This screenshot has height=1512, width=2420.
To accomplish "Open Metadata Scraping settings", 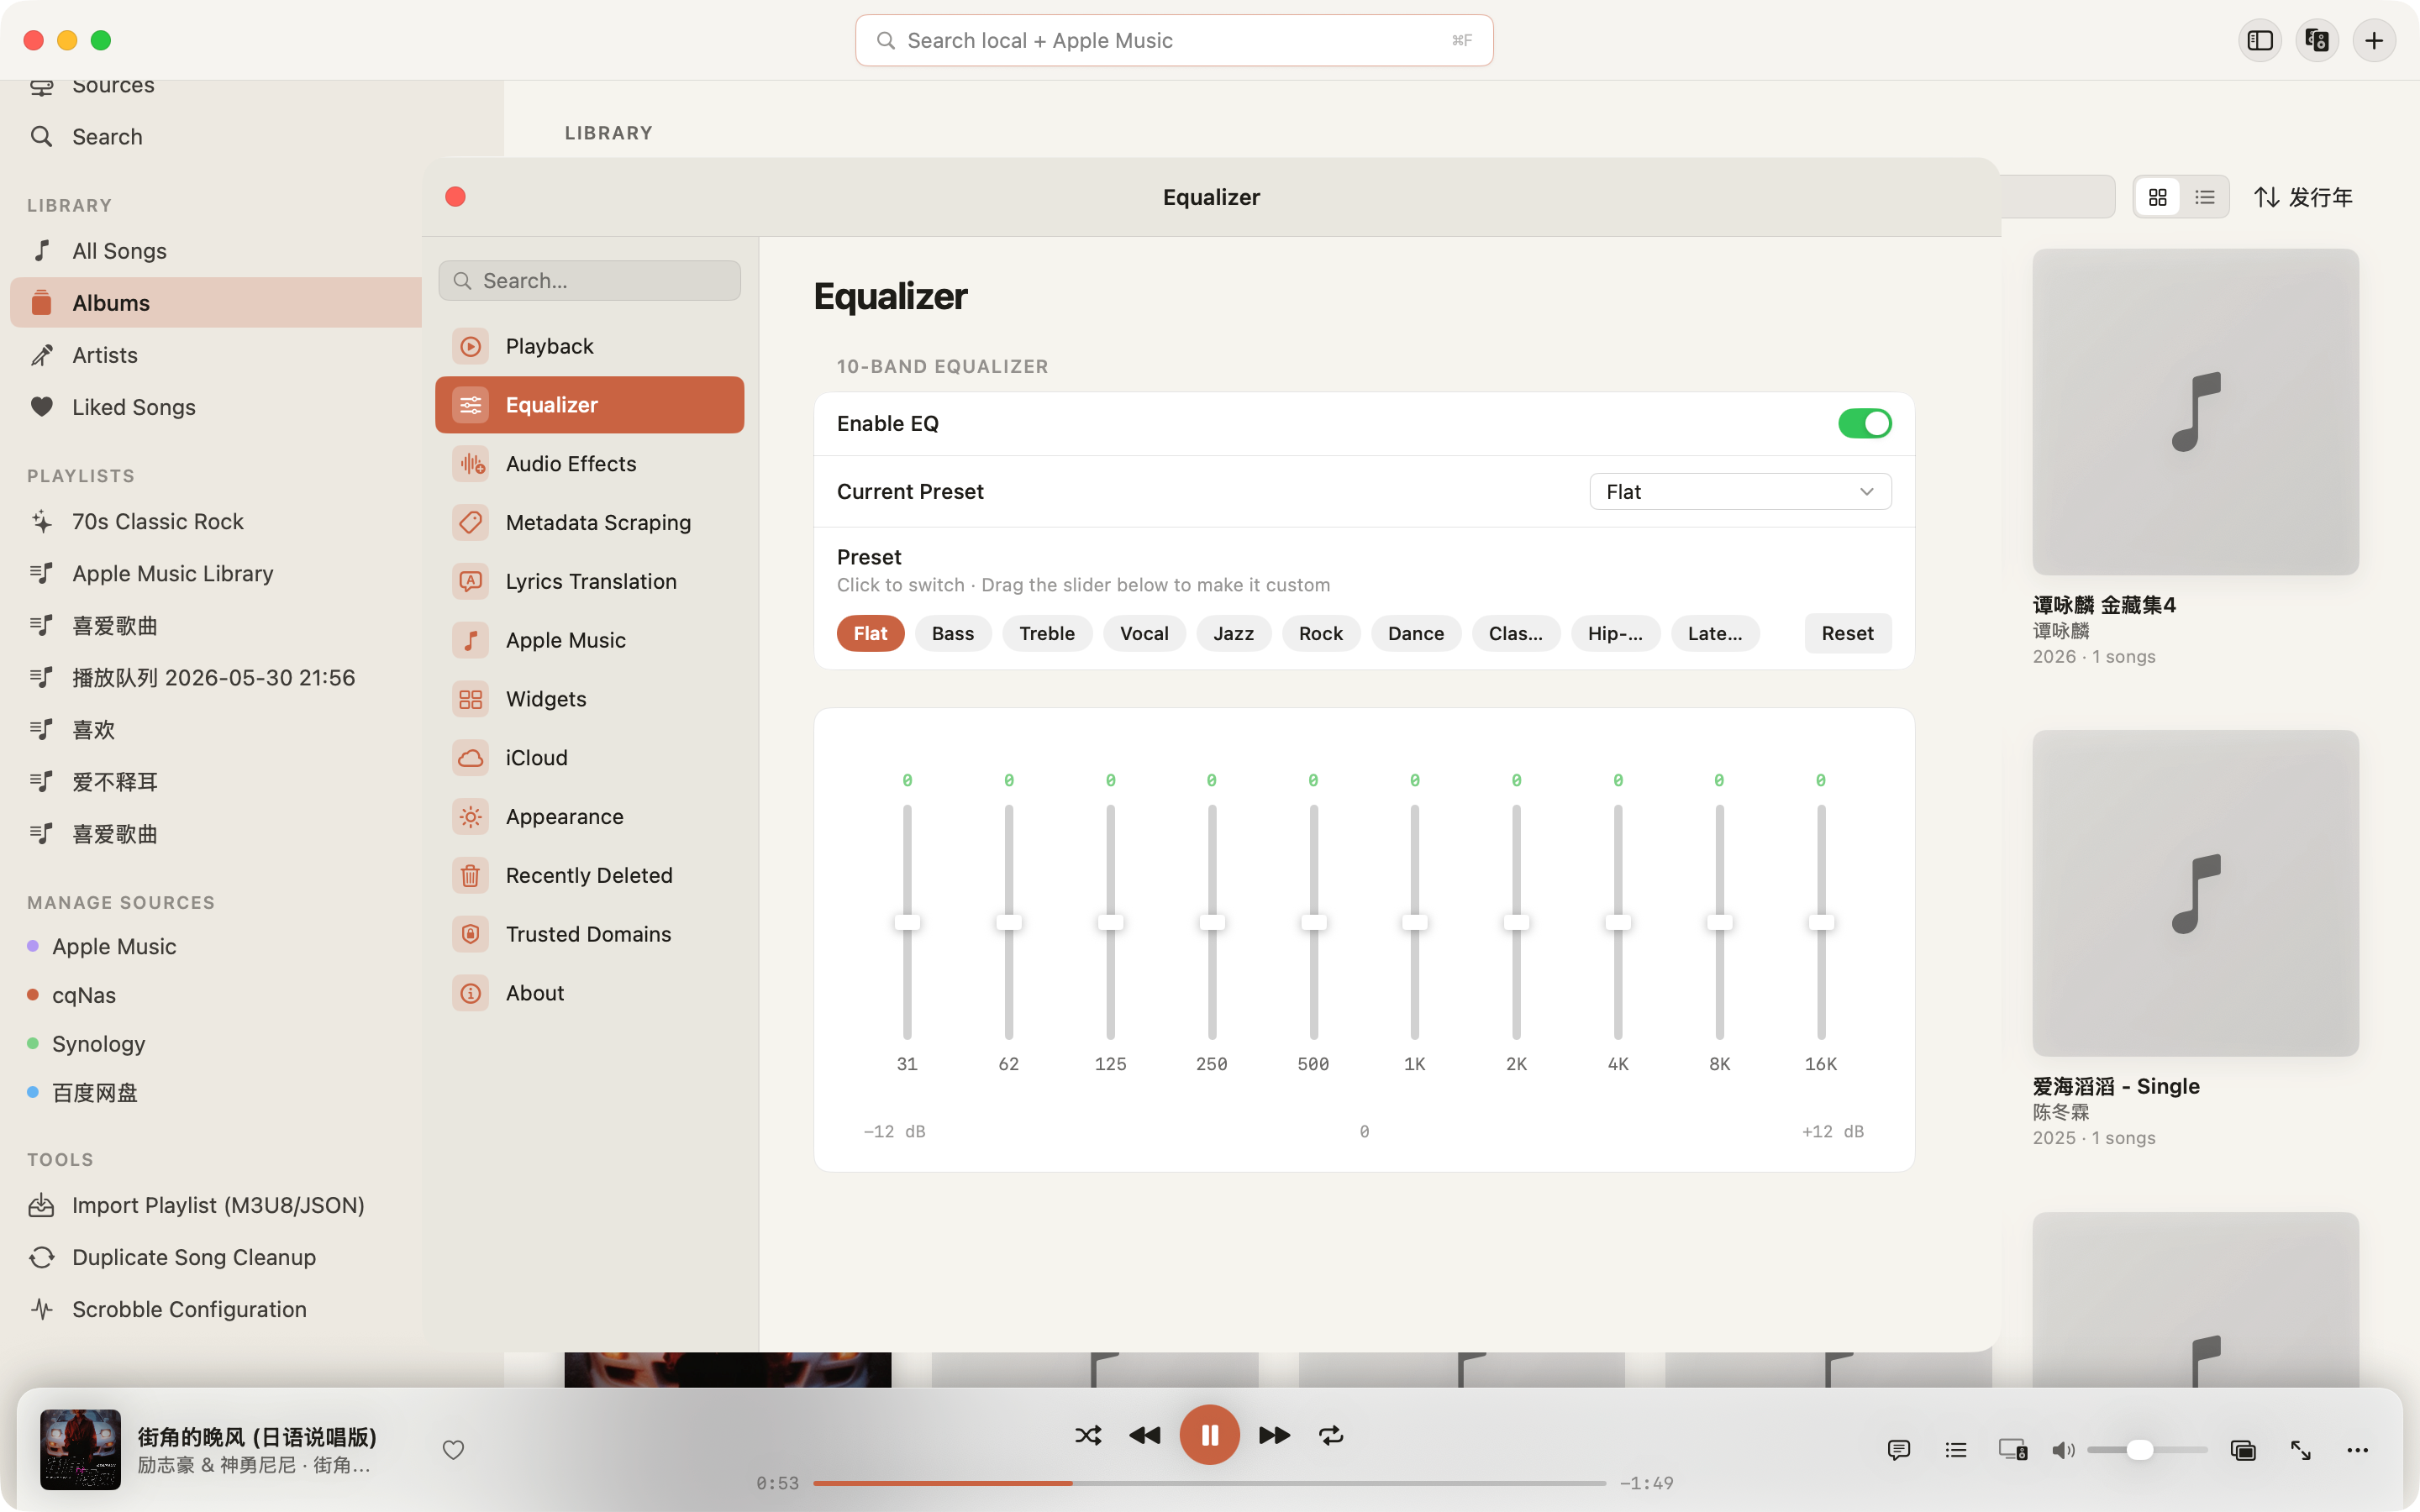I will tap(589, 522).
